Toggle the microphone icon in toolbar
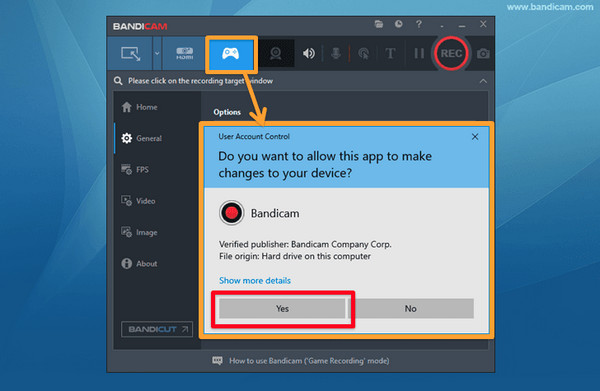 point(336,54)
